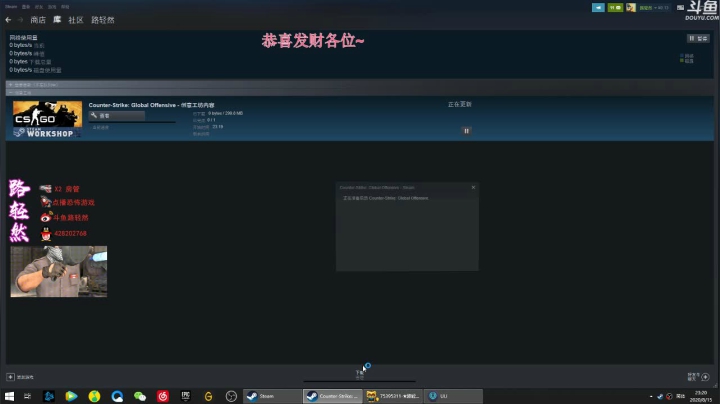This screenshot has width=720, height=404.
Task: Switch to the UU taskbar window
Action: point(454,396)
